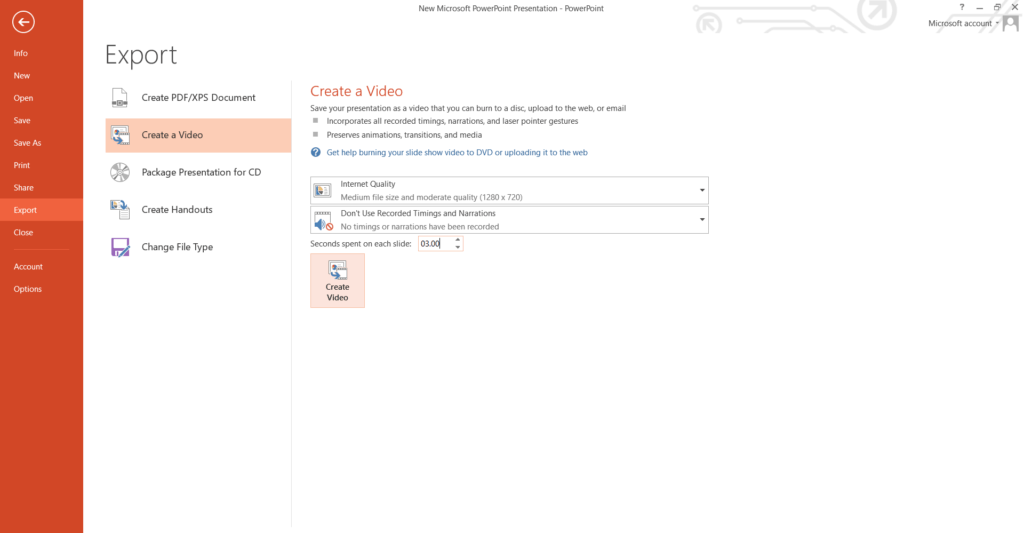This screenshot has width=1024, height=533.
Task: Go to Print in the sidebar
Action: [22, 165]
